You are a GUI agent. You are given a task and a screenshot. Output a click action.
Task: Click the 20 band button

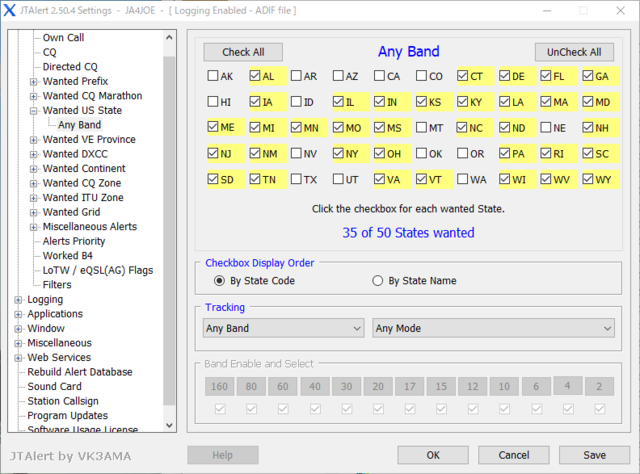[378, 386]
